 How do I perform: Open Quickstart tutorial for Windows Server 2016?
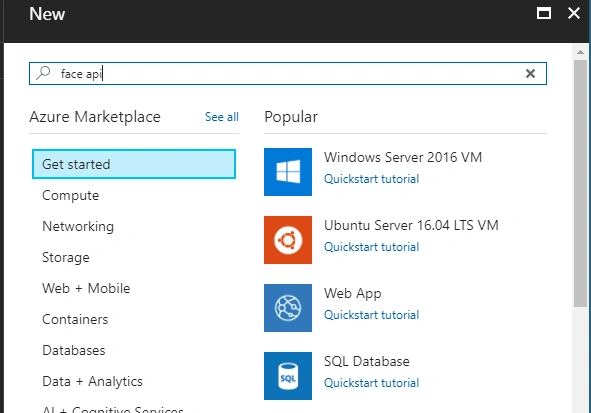tap(371, 179)
